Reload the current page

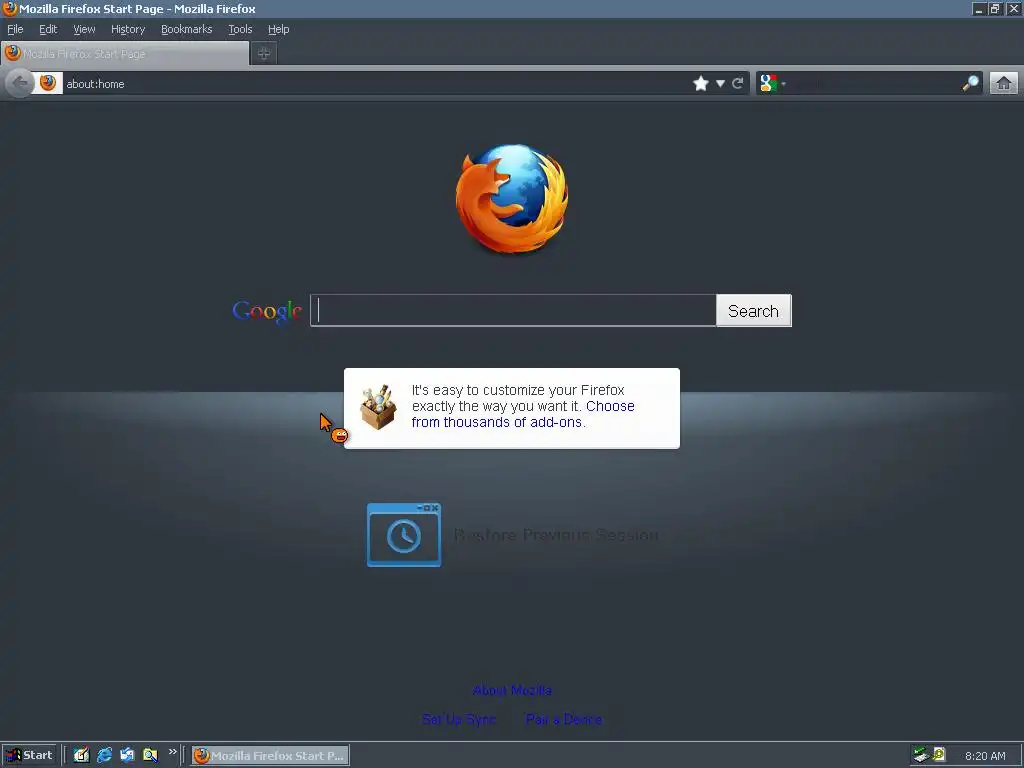pyautogui.click(x=738, y=84)
